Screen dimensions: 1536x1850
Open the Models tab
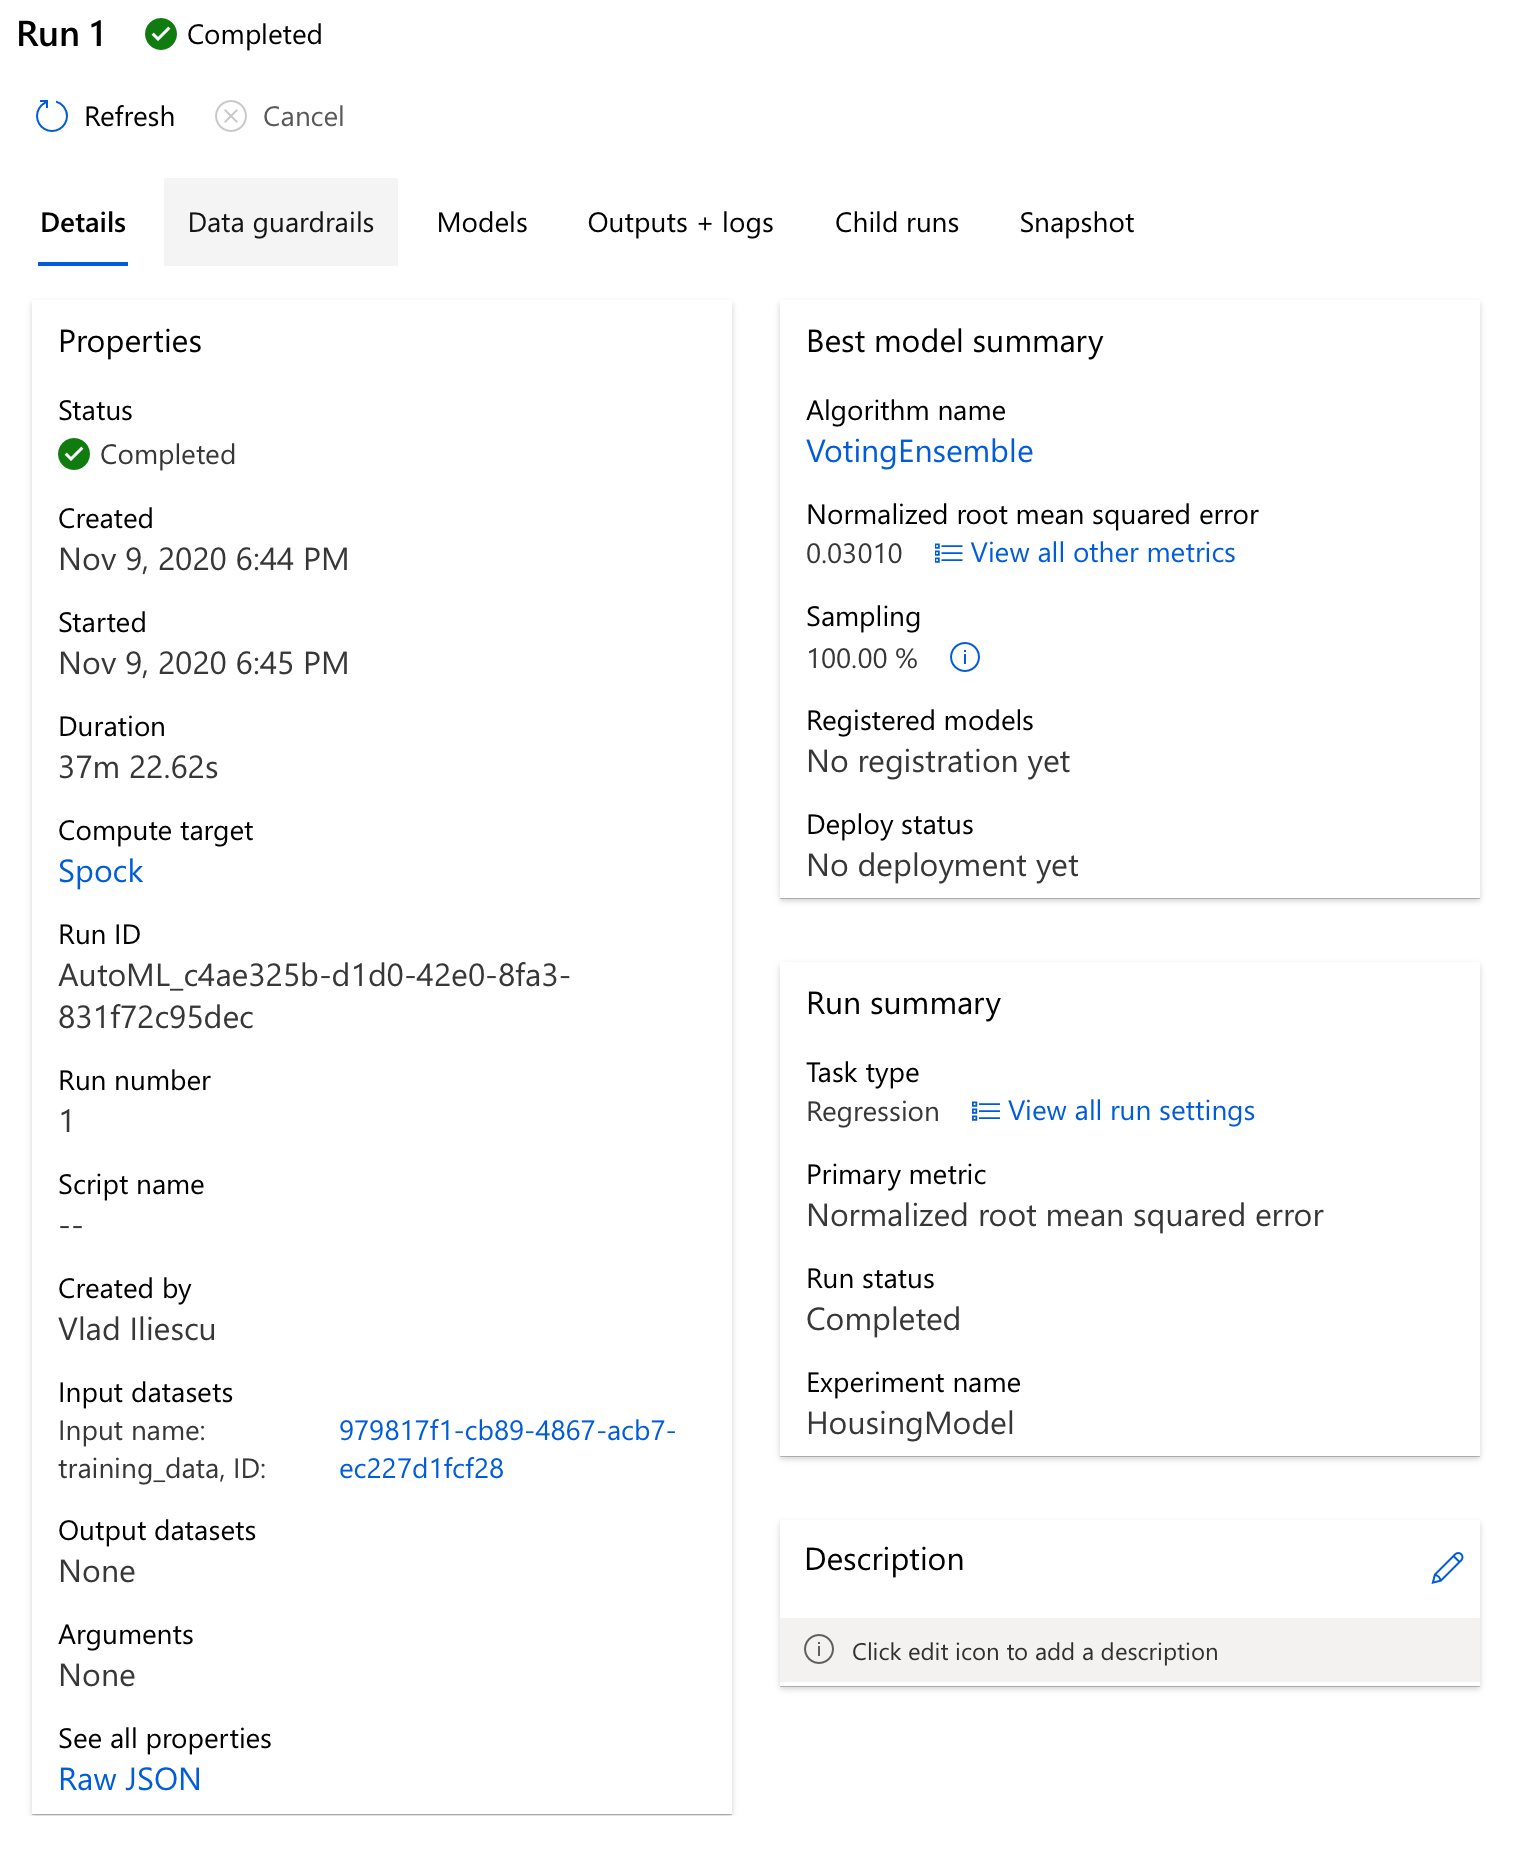click(x=482, y=222)
